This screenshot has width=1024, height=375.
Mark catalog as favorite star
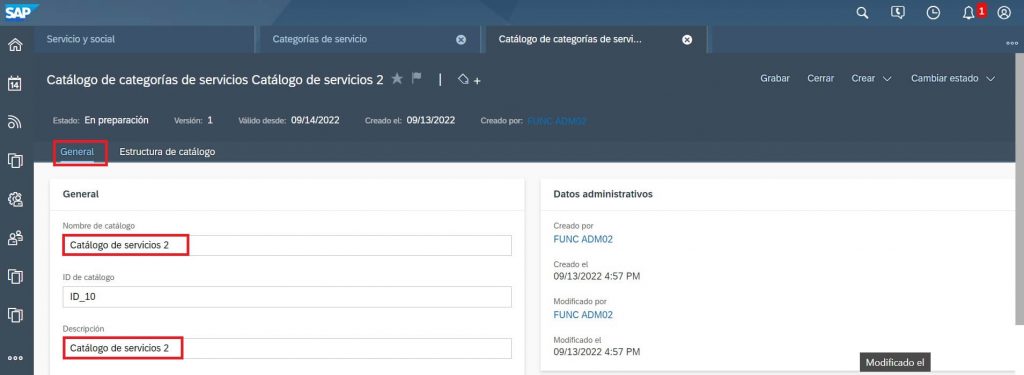tap(397, 78)
